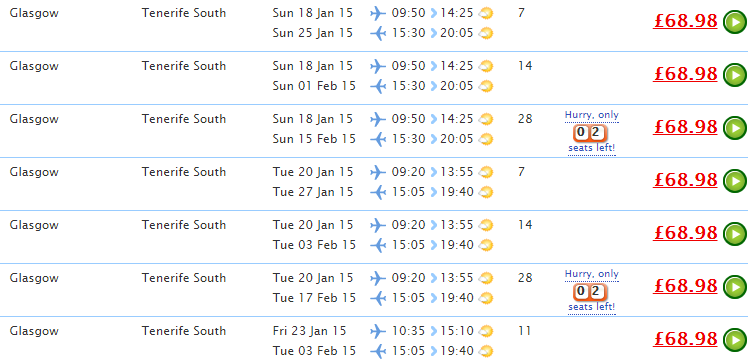Click outbound plane icon for Fri 23 Jan flight
Viewport: 751px width, 364px height.
pos(378,331)
